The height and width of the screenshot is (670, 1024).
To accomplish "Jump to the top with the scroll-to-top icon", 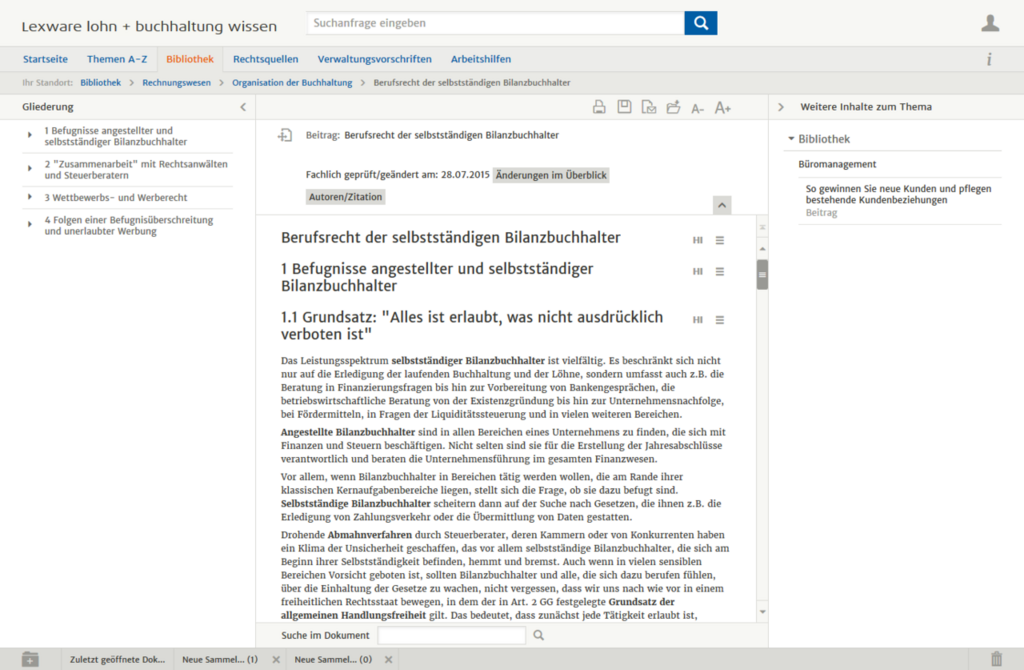I will coord(762,227).
